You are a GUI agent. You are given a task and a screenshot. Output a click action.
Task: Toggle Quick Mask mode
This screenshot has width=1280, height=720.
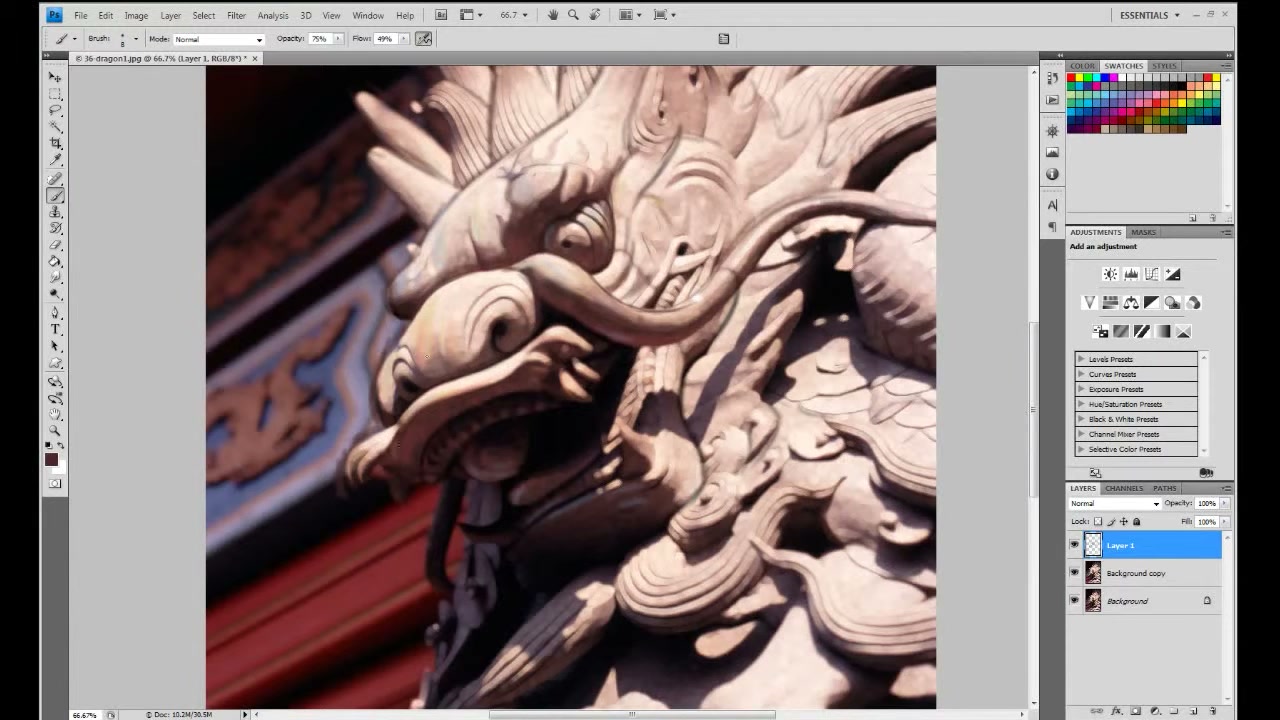tap(55, 484)
